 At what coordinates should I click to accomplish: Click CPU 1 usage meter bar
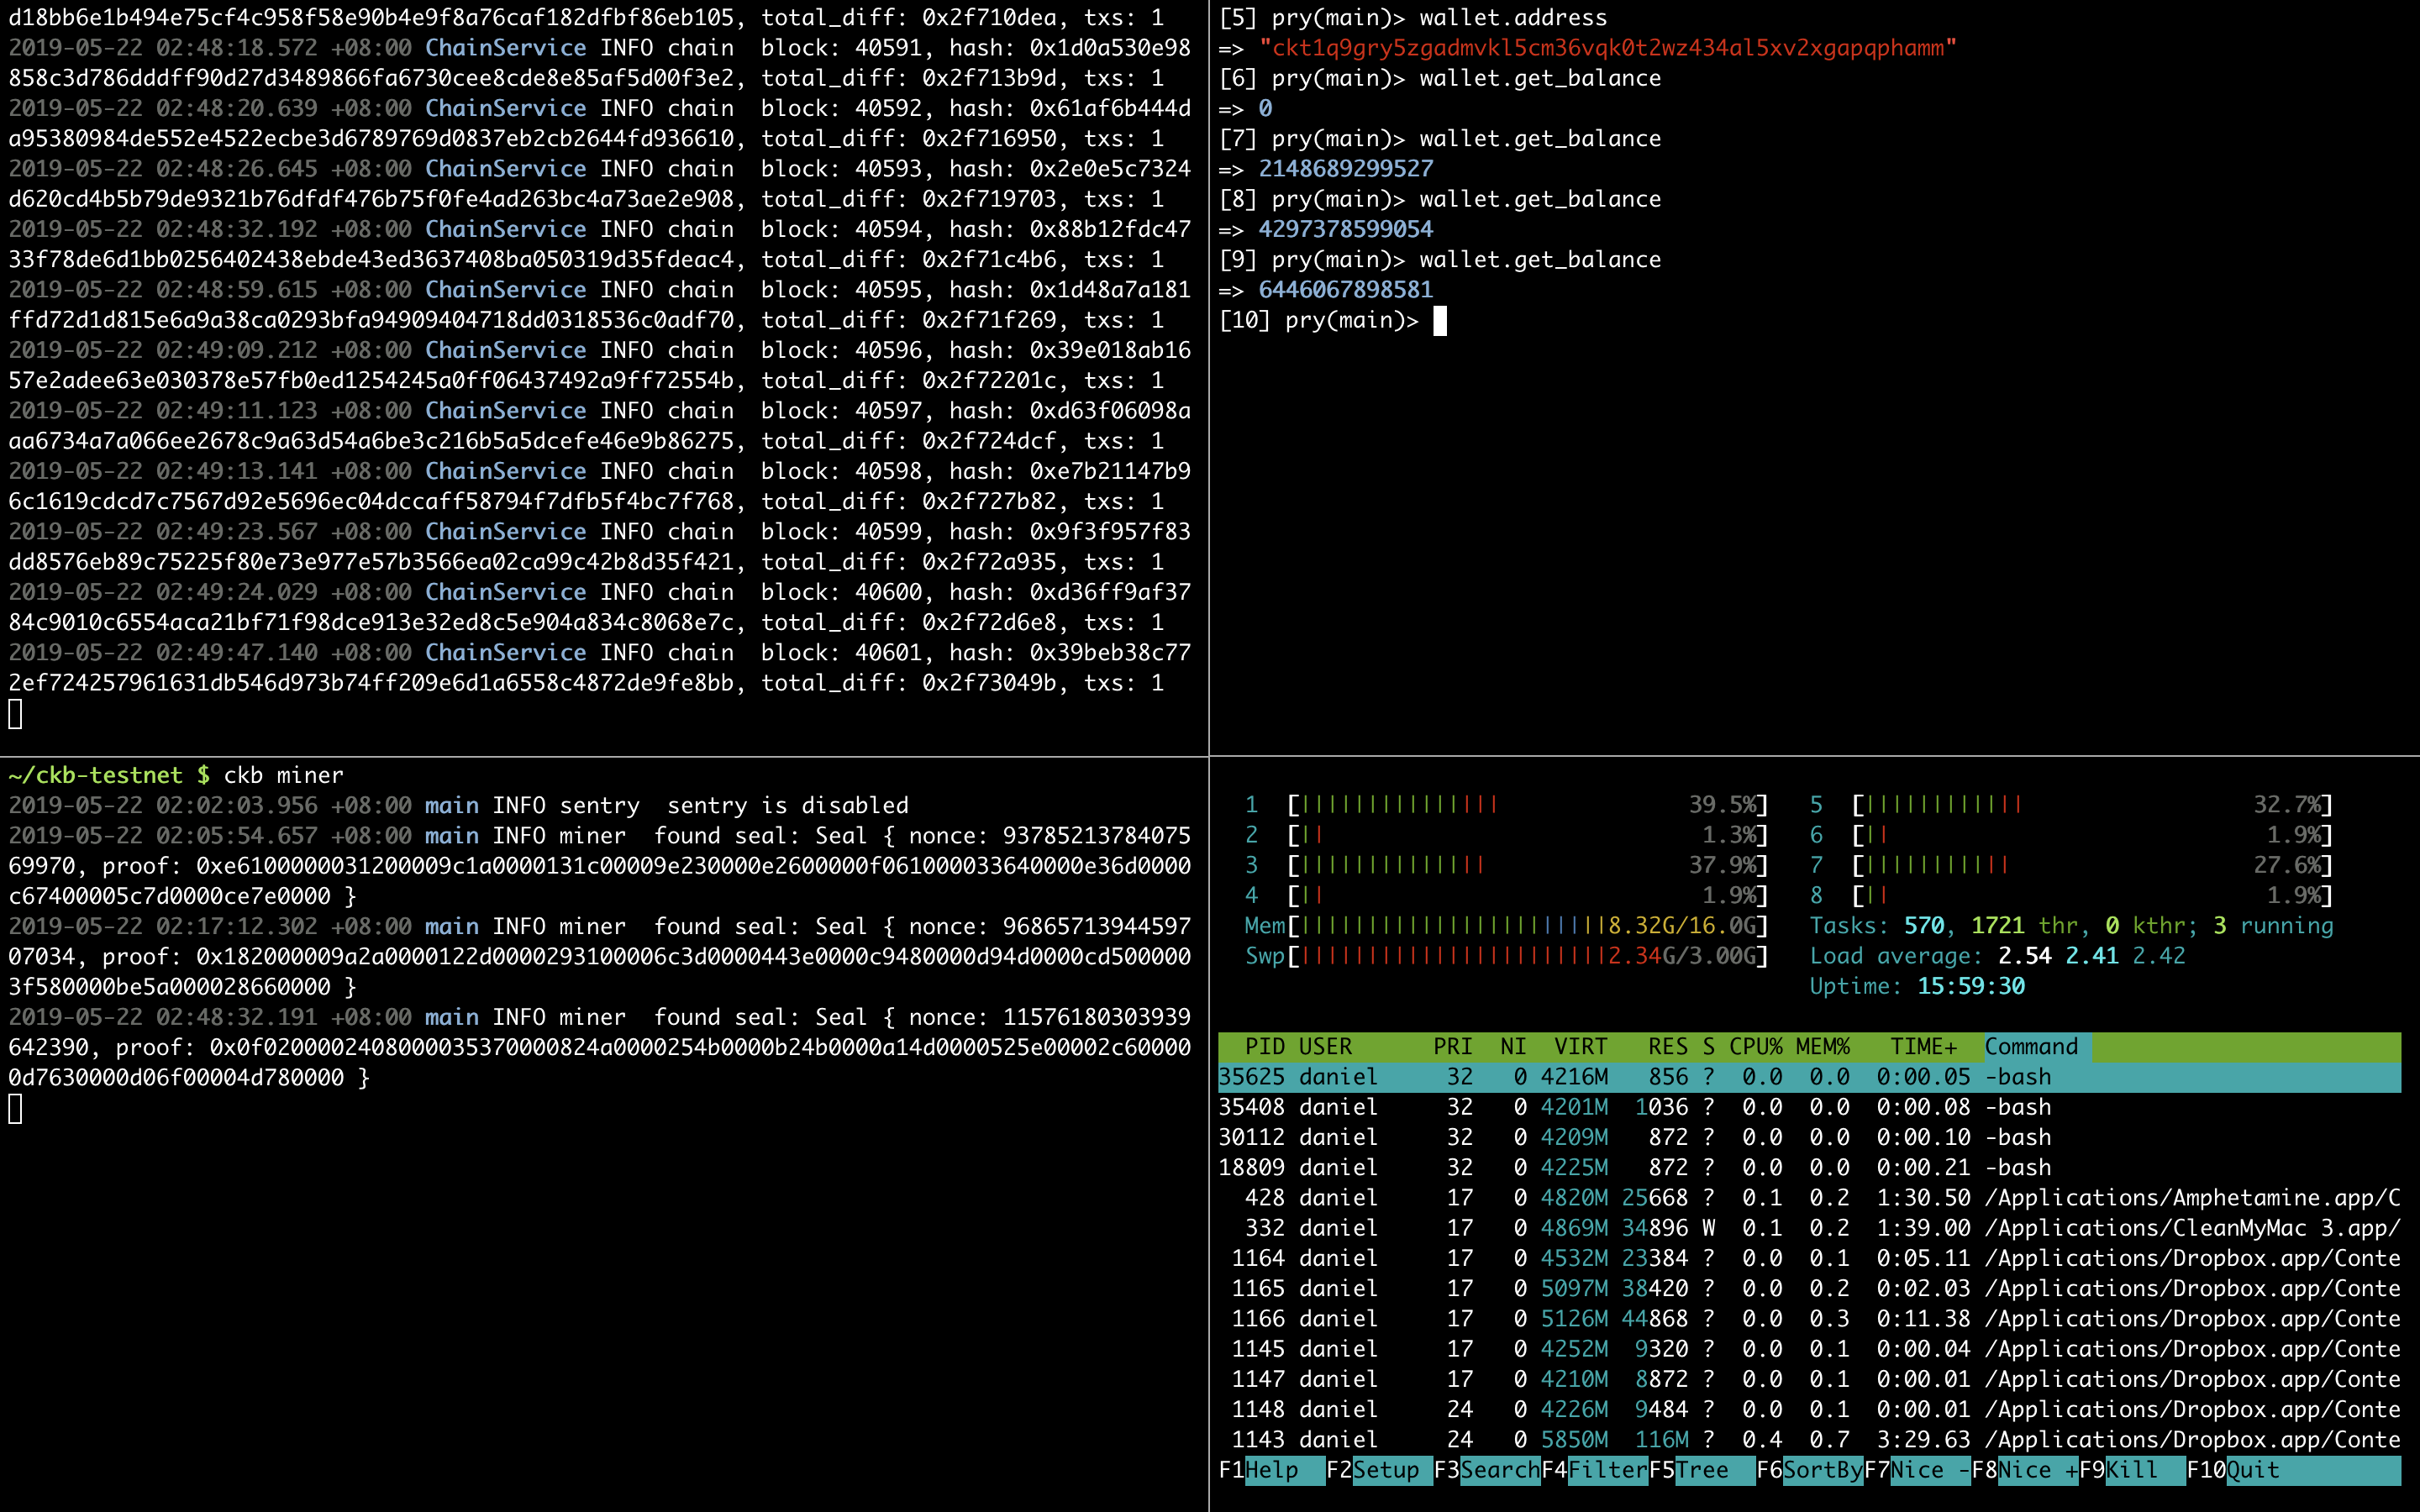1528,805
